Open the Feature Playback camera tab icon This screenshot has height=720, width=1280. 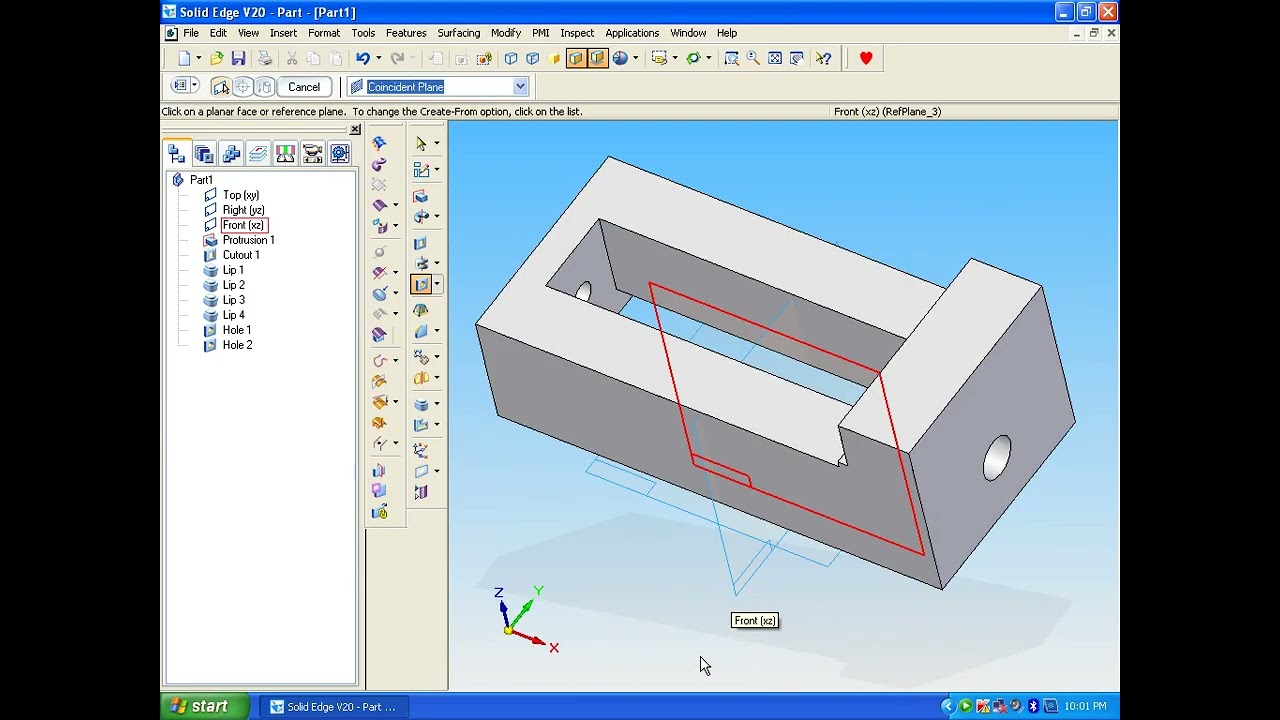click(x=312, y=154)
